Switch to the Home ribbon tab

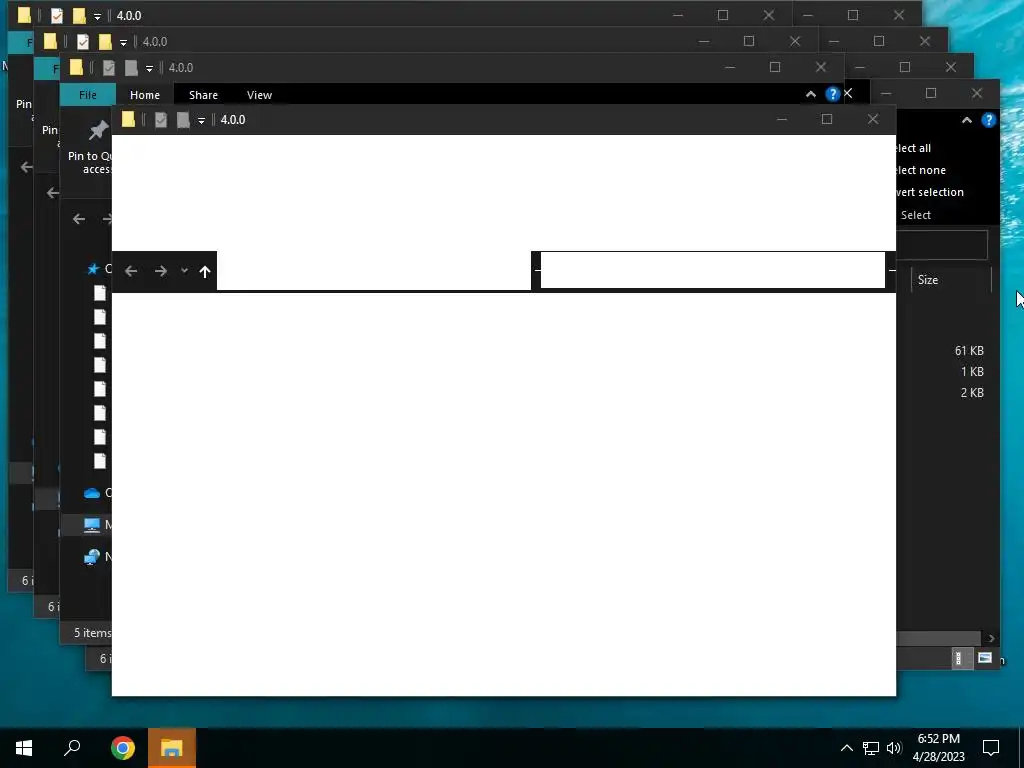(145, 95)
